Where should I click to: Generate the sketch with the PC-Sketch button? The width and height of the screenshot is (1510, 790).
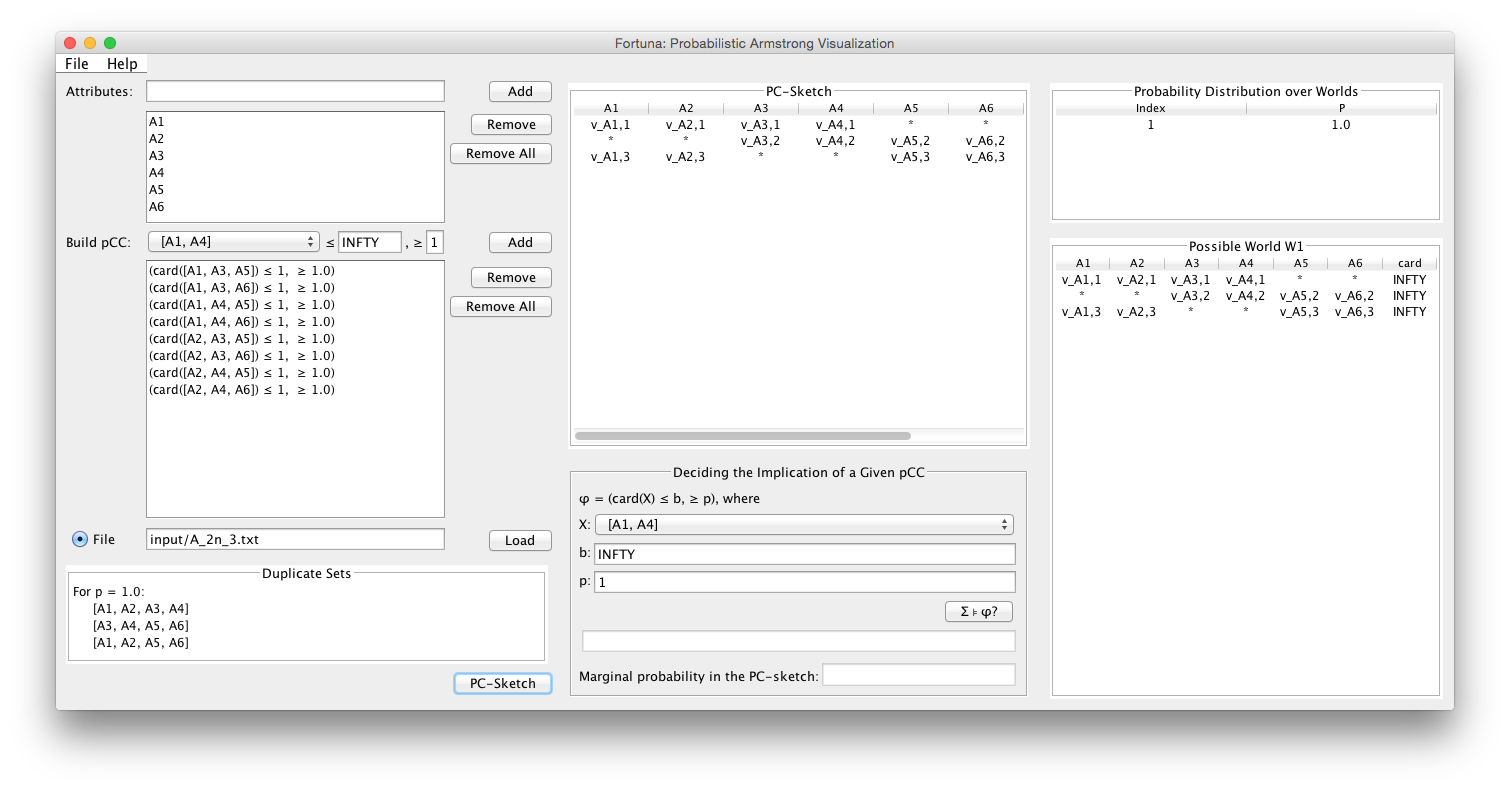[x=503, y=683]
